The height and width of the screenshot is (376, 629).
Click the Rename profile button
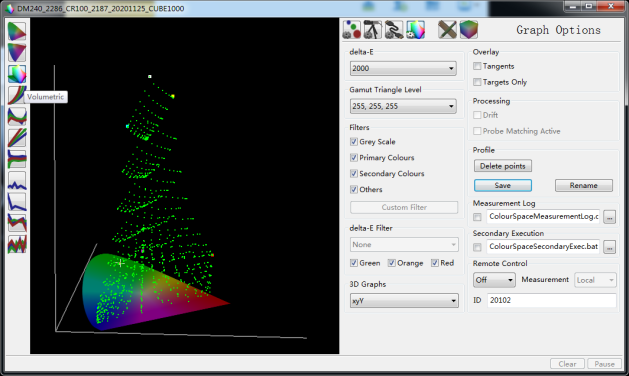pos(584,185)
